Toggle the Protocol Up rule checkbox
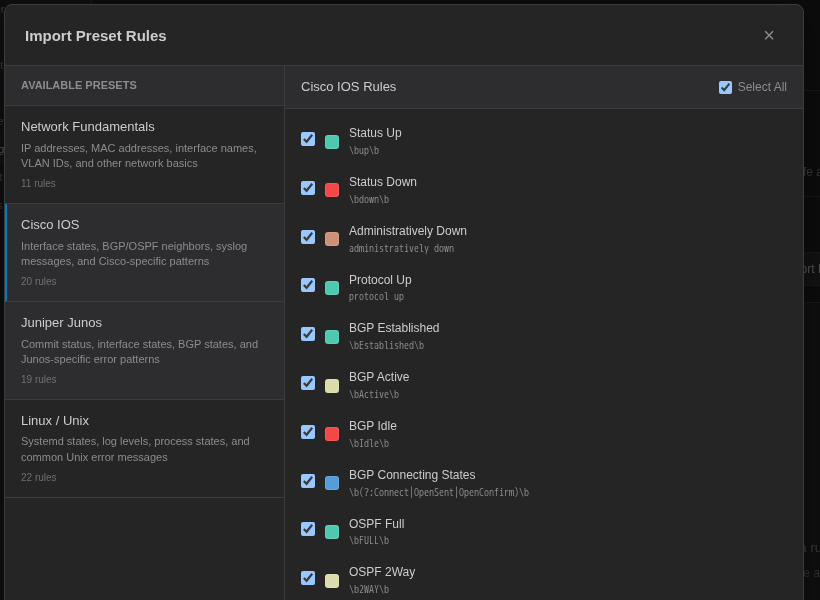This screenshot has width=820, height=600. pyautogui.click(x=308, y=285)
